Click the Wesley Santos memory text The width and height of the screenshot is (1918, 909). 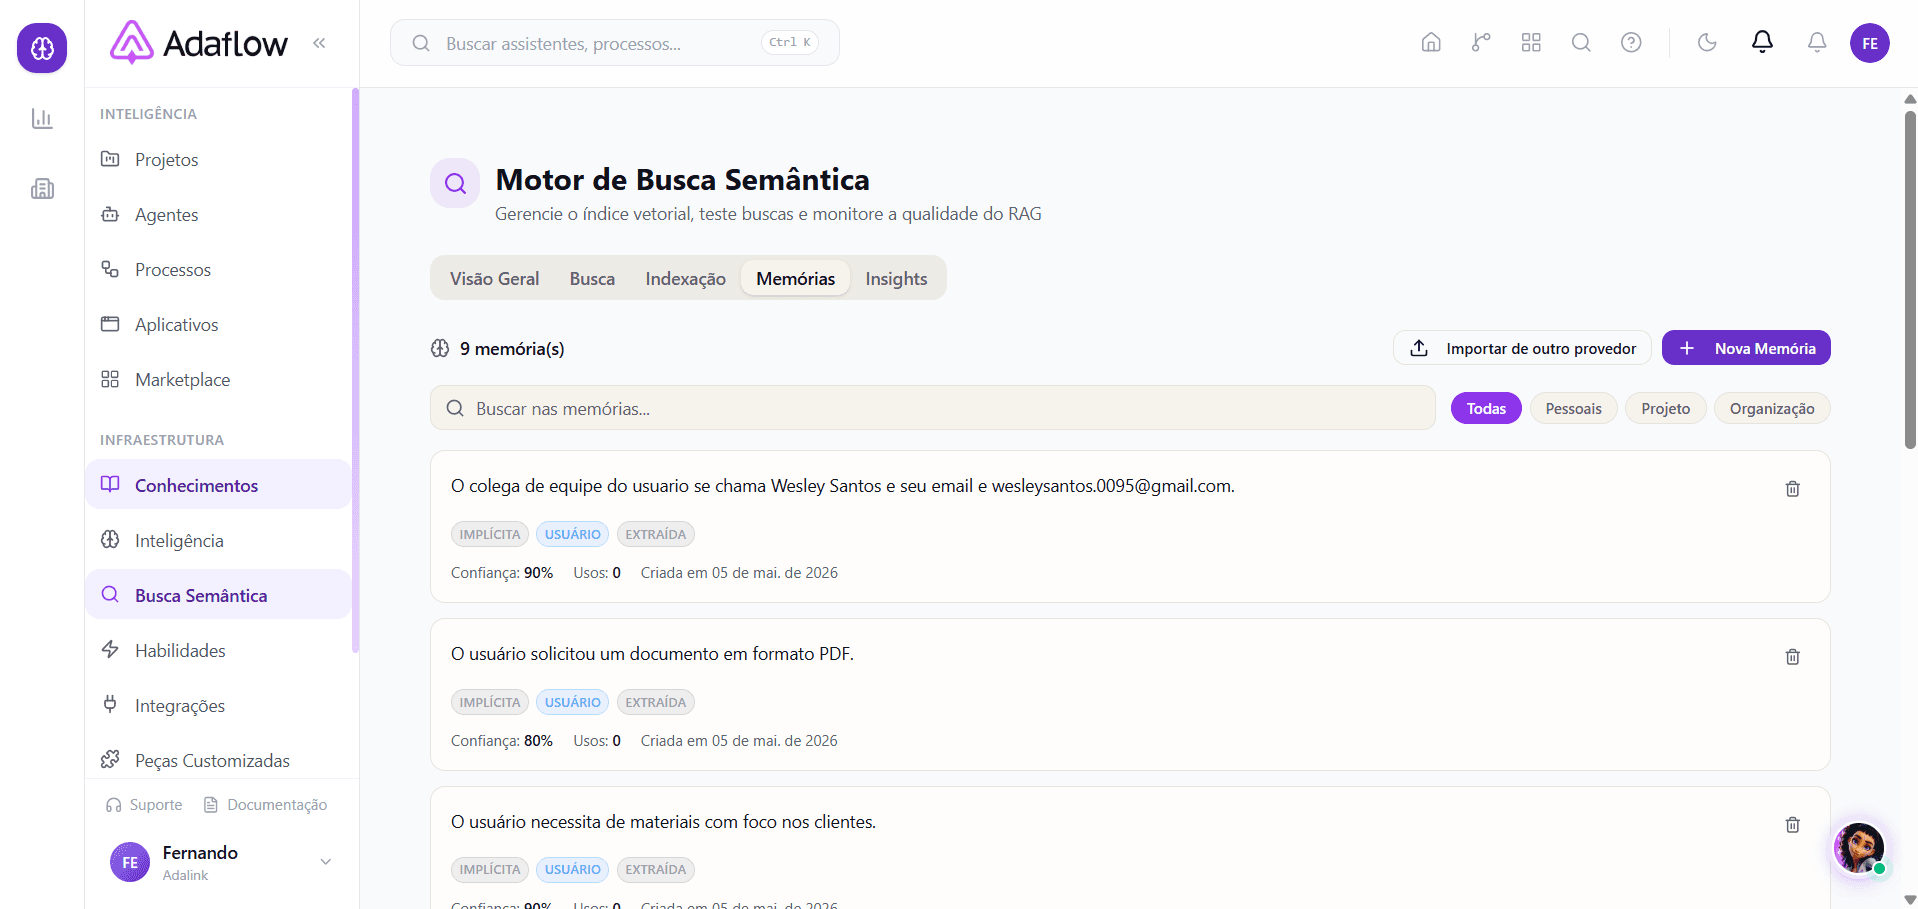point(842,486)
